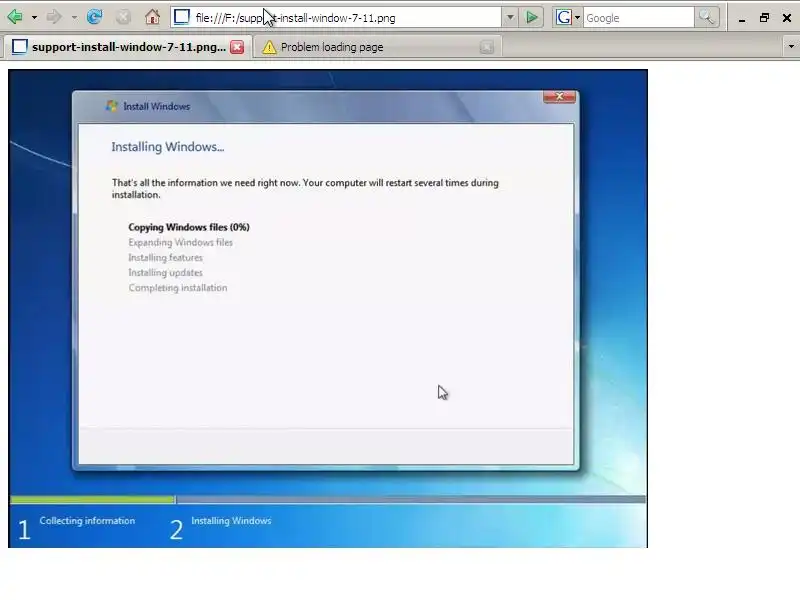The image size is (800, 600).
Task: Click the green setup progress bar segment
Action: click(x=92, y=499)
